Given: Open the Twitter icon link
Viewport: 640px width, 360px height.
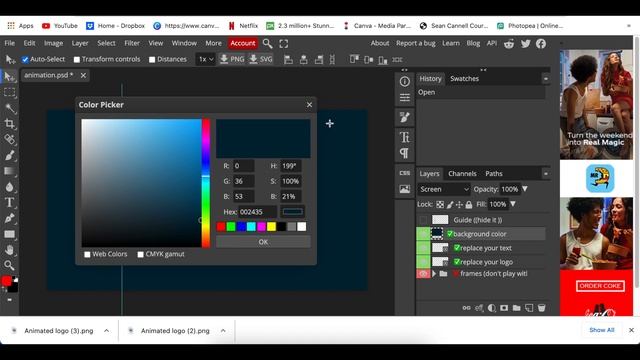Looking at the screenshot, I should [525, 44].
